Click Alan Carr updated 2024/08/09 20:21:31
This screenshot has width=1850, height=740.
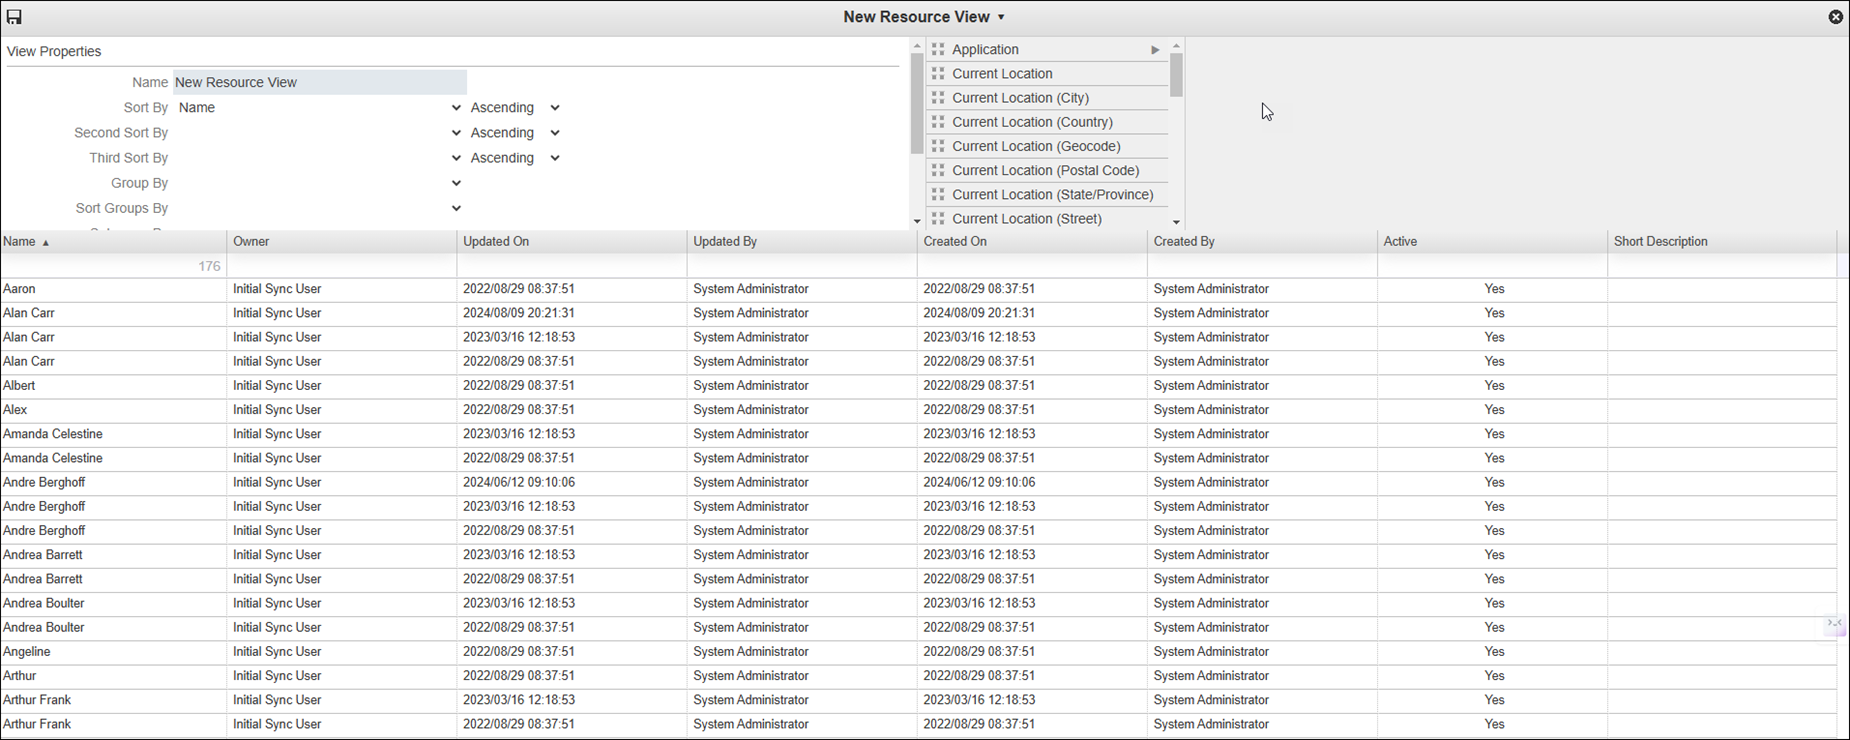coord(519,313)
